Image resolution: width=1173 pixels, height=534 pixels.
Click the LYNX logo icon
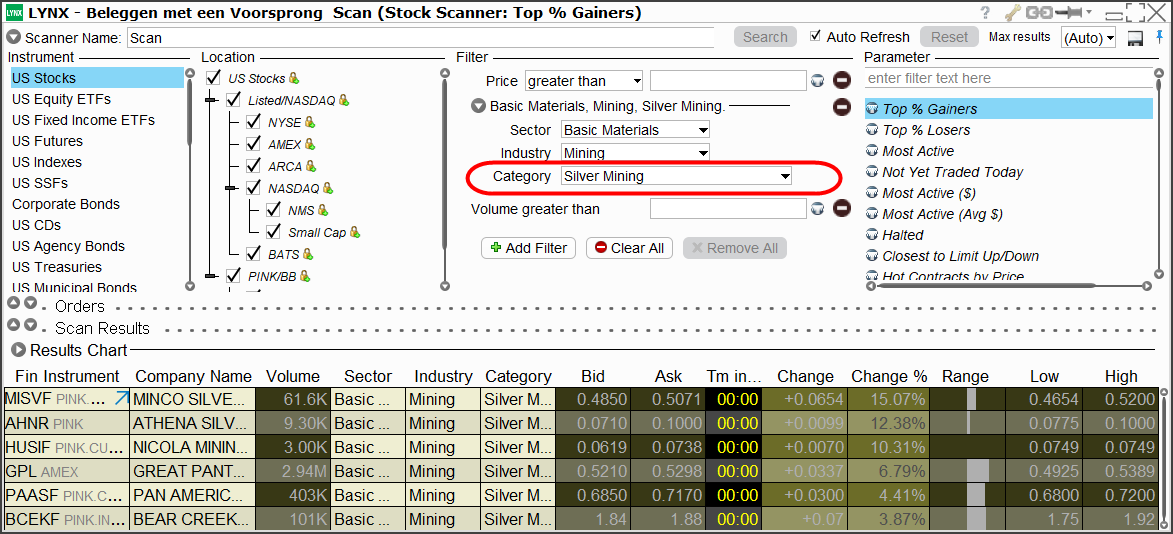point(14,13)
